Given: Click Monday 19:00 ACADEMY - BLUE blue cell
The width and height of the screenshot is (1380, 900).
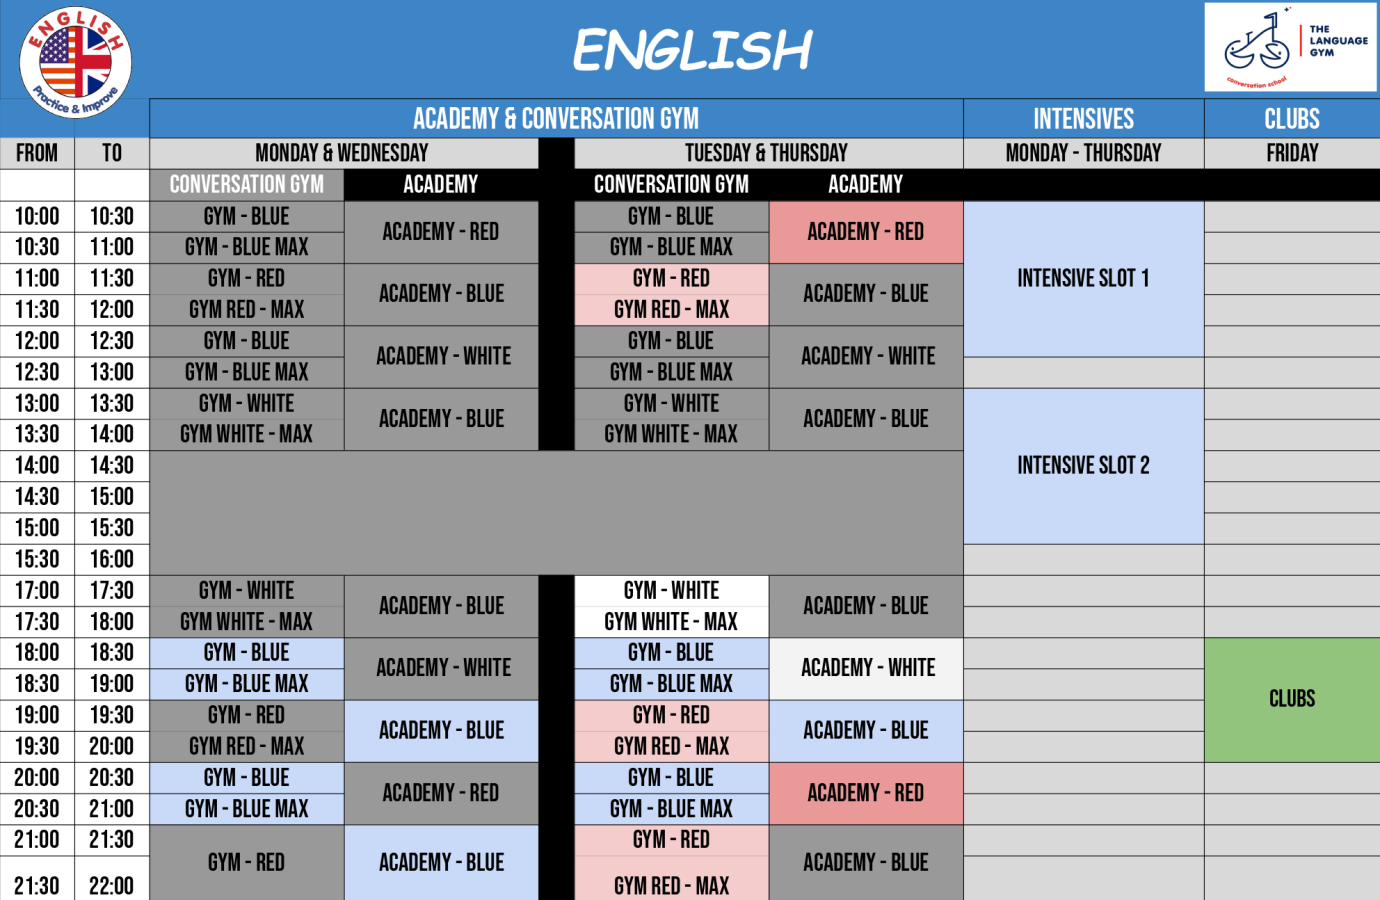Looking at the screenshot, I should click(x=441, y=731).
